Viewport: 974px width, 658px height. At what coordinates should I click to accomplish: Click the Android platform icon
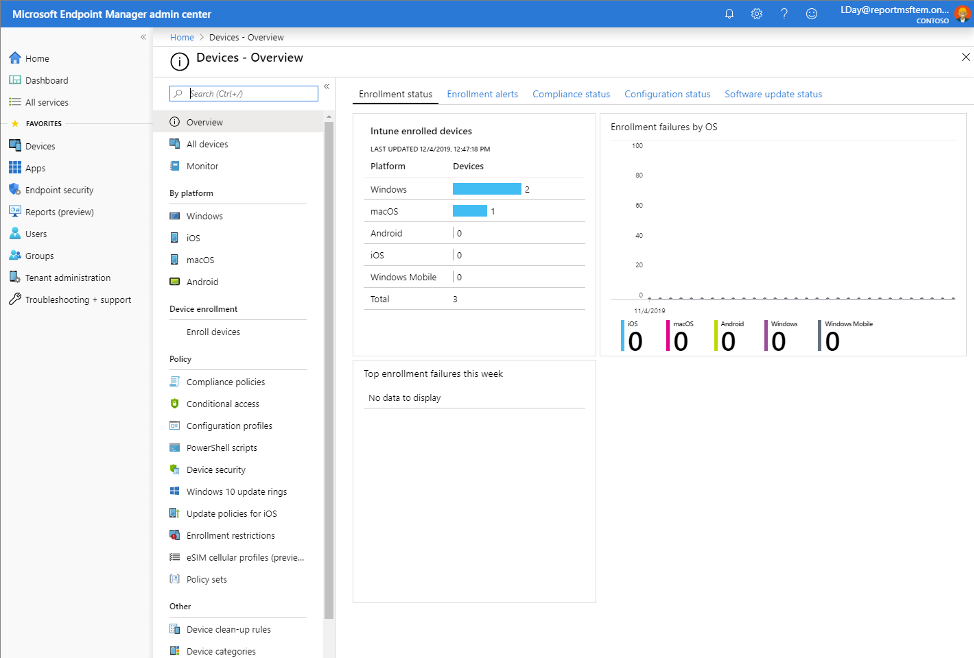pyautogui.click(x=175, y=281)
